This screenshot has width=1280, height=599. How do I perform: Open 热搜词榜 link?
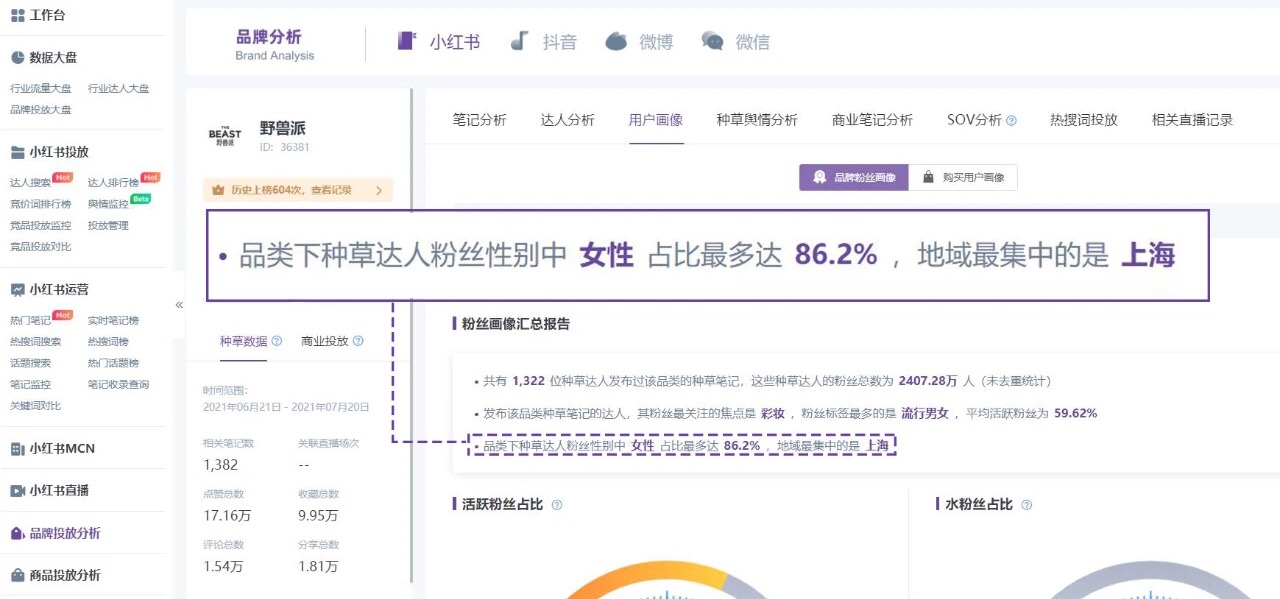(108, 342)
